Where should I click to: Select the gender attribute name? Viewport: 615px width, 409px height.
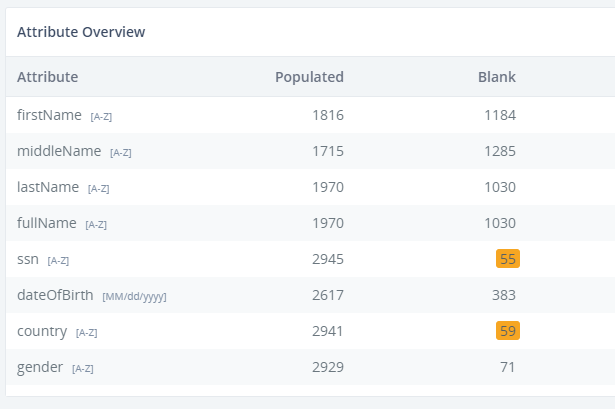[40, 368]
